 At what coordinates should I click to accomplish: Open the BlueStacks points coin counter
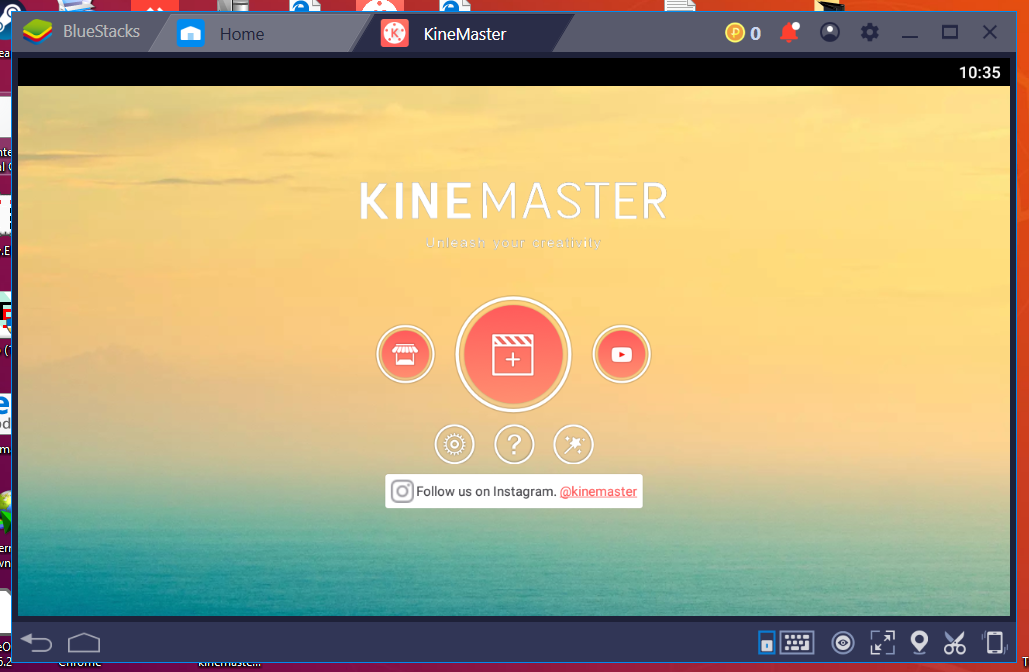click(743, 32)
